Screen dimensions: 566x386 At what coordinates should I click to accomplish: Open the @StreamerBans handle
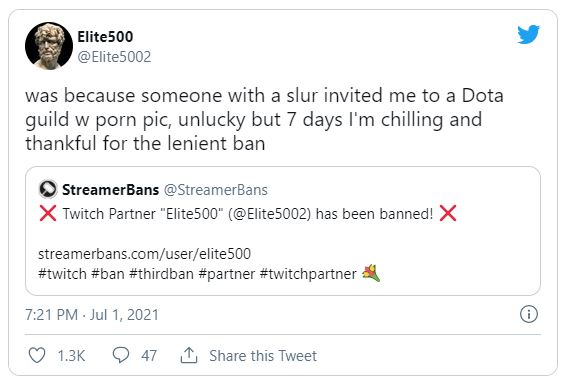coord(216,190)
